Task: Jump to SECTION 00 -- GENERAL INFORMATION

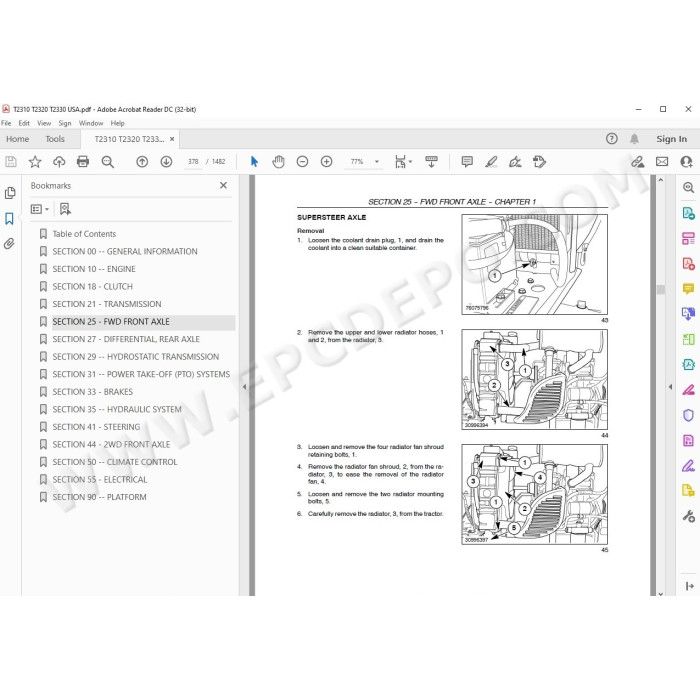Action: click(125, 251)
